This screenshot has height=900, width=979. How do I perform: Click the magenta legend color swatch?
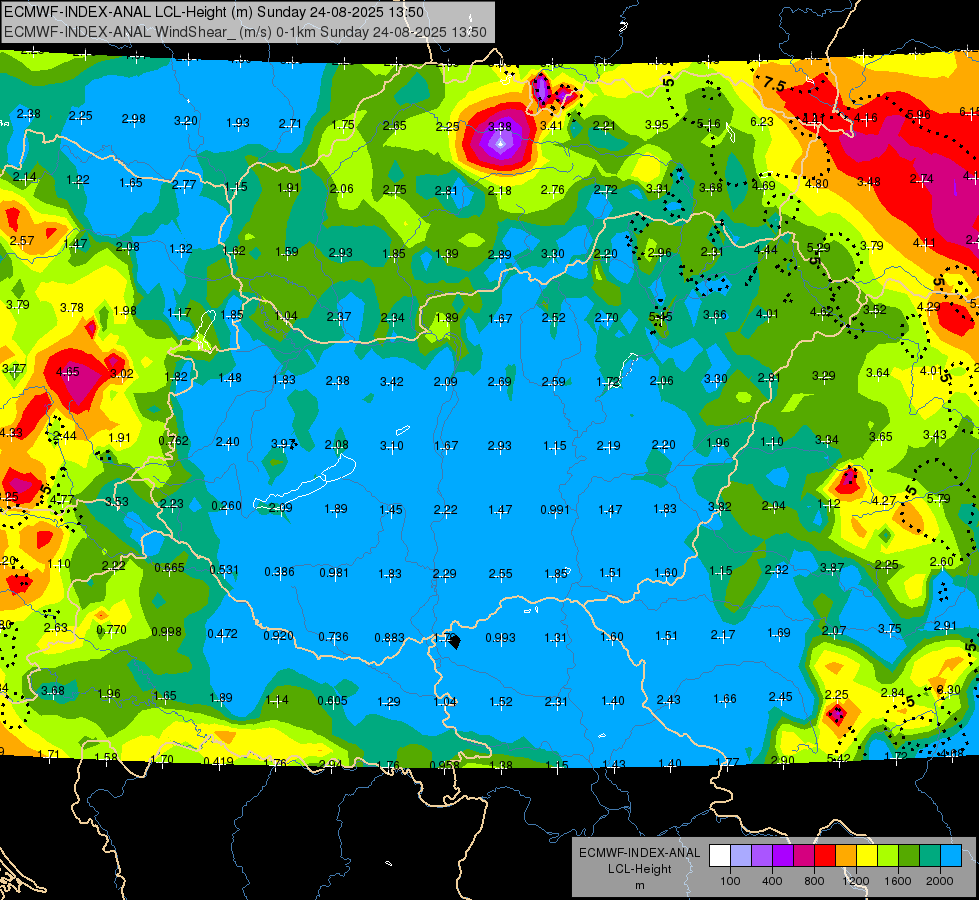[804, 856]
